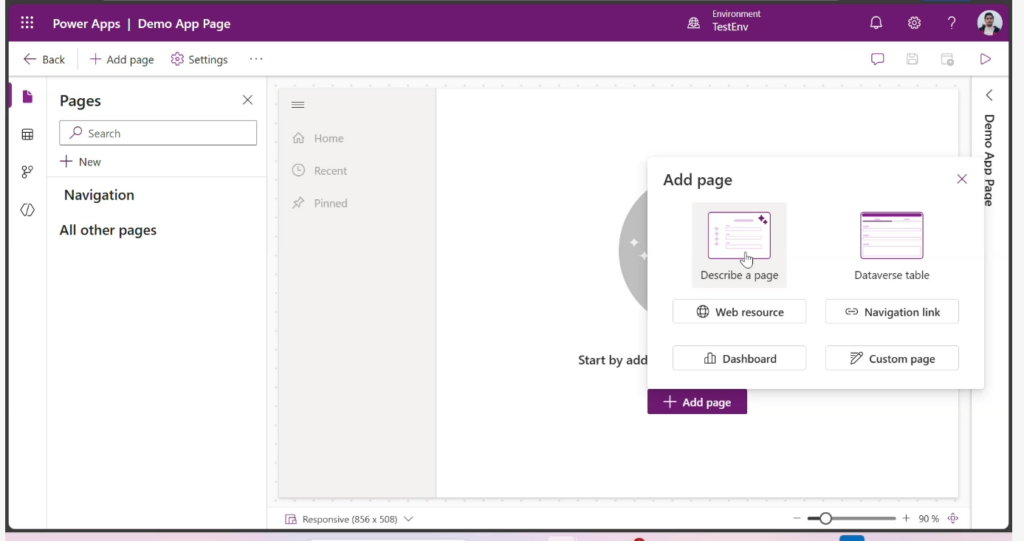
Task: Click the Play preview icon
Action: (x=985, y=59)
